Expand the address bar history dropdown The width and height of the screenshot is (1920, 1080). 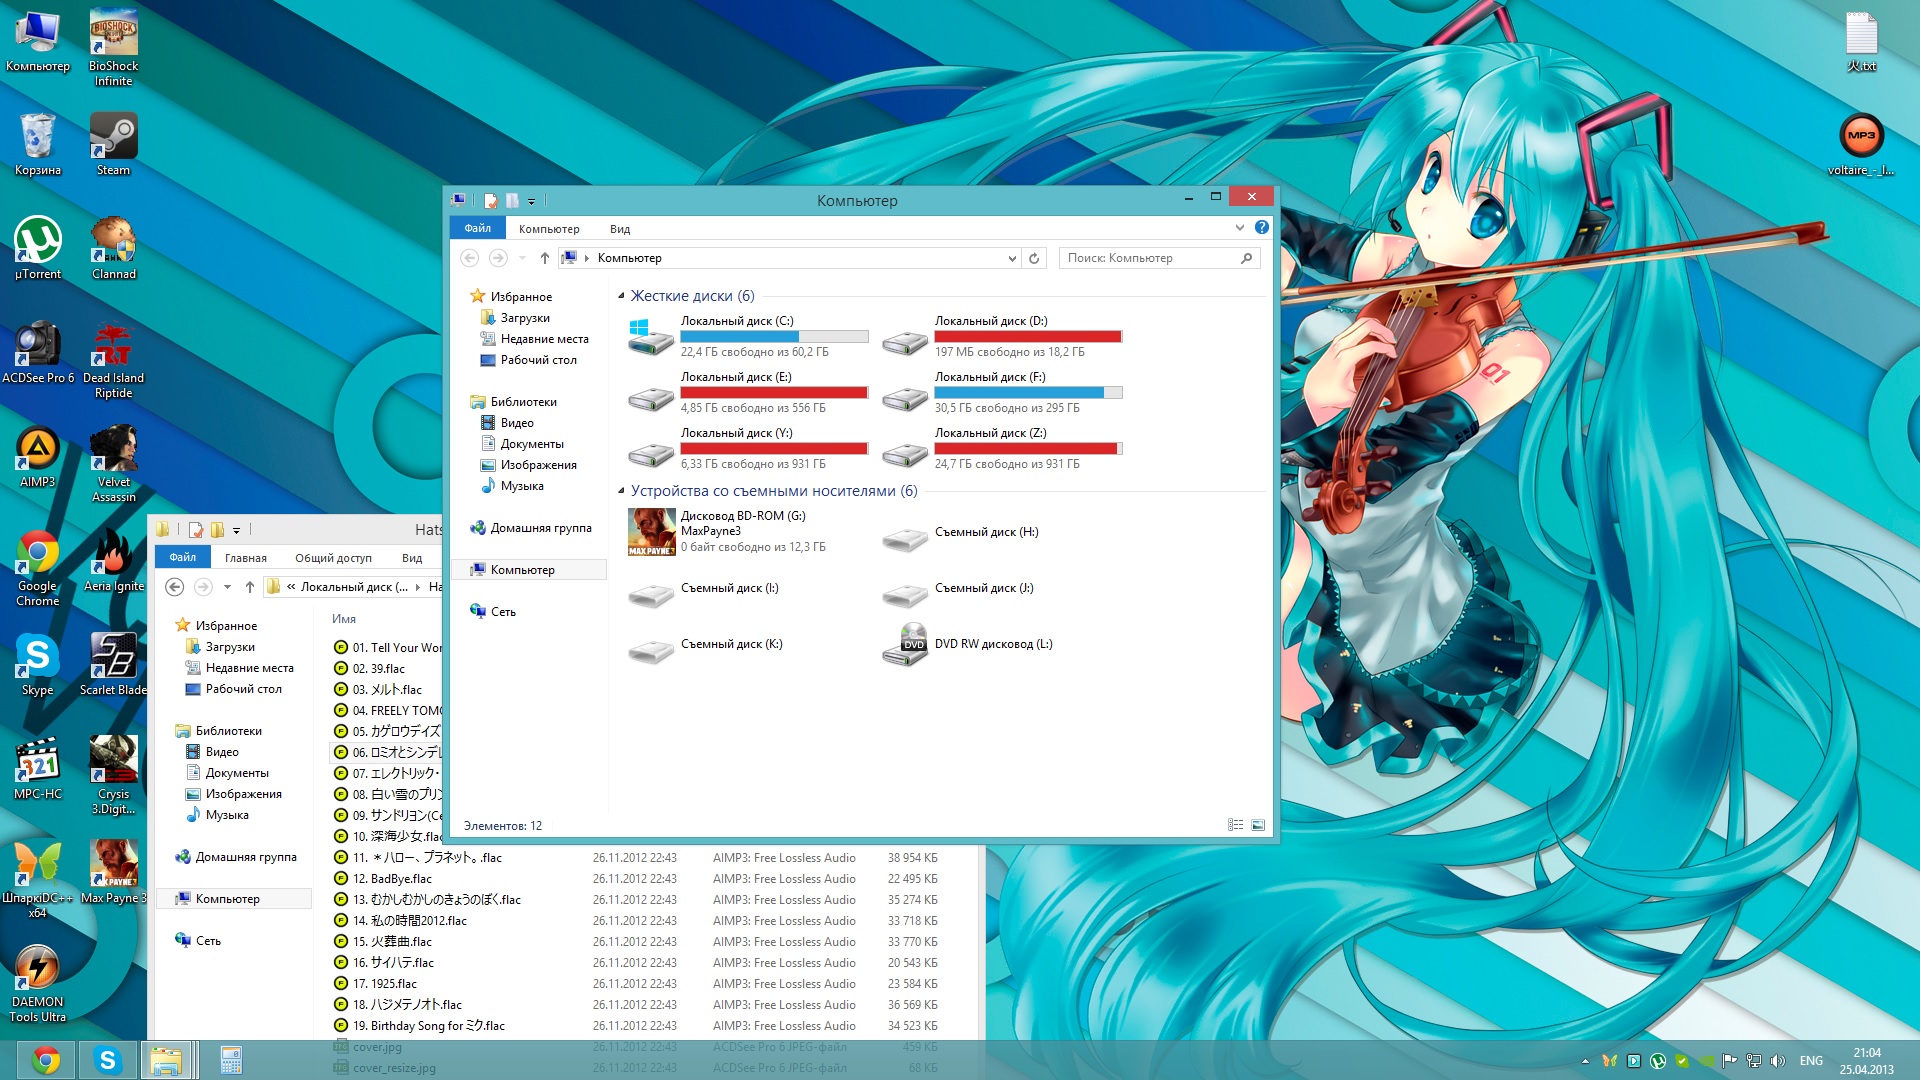[x=1012, y=258]
